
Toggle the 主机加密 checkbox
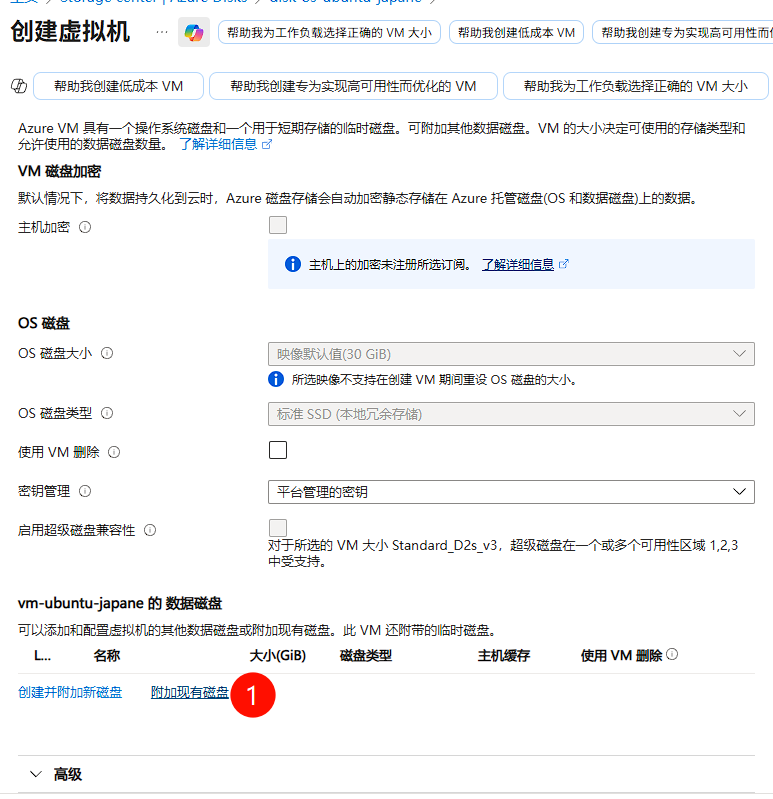(x=278, y=226)
